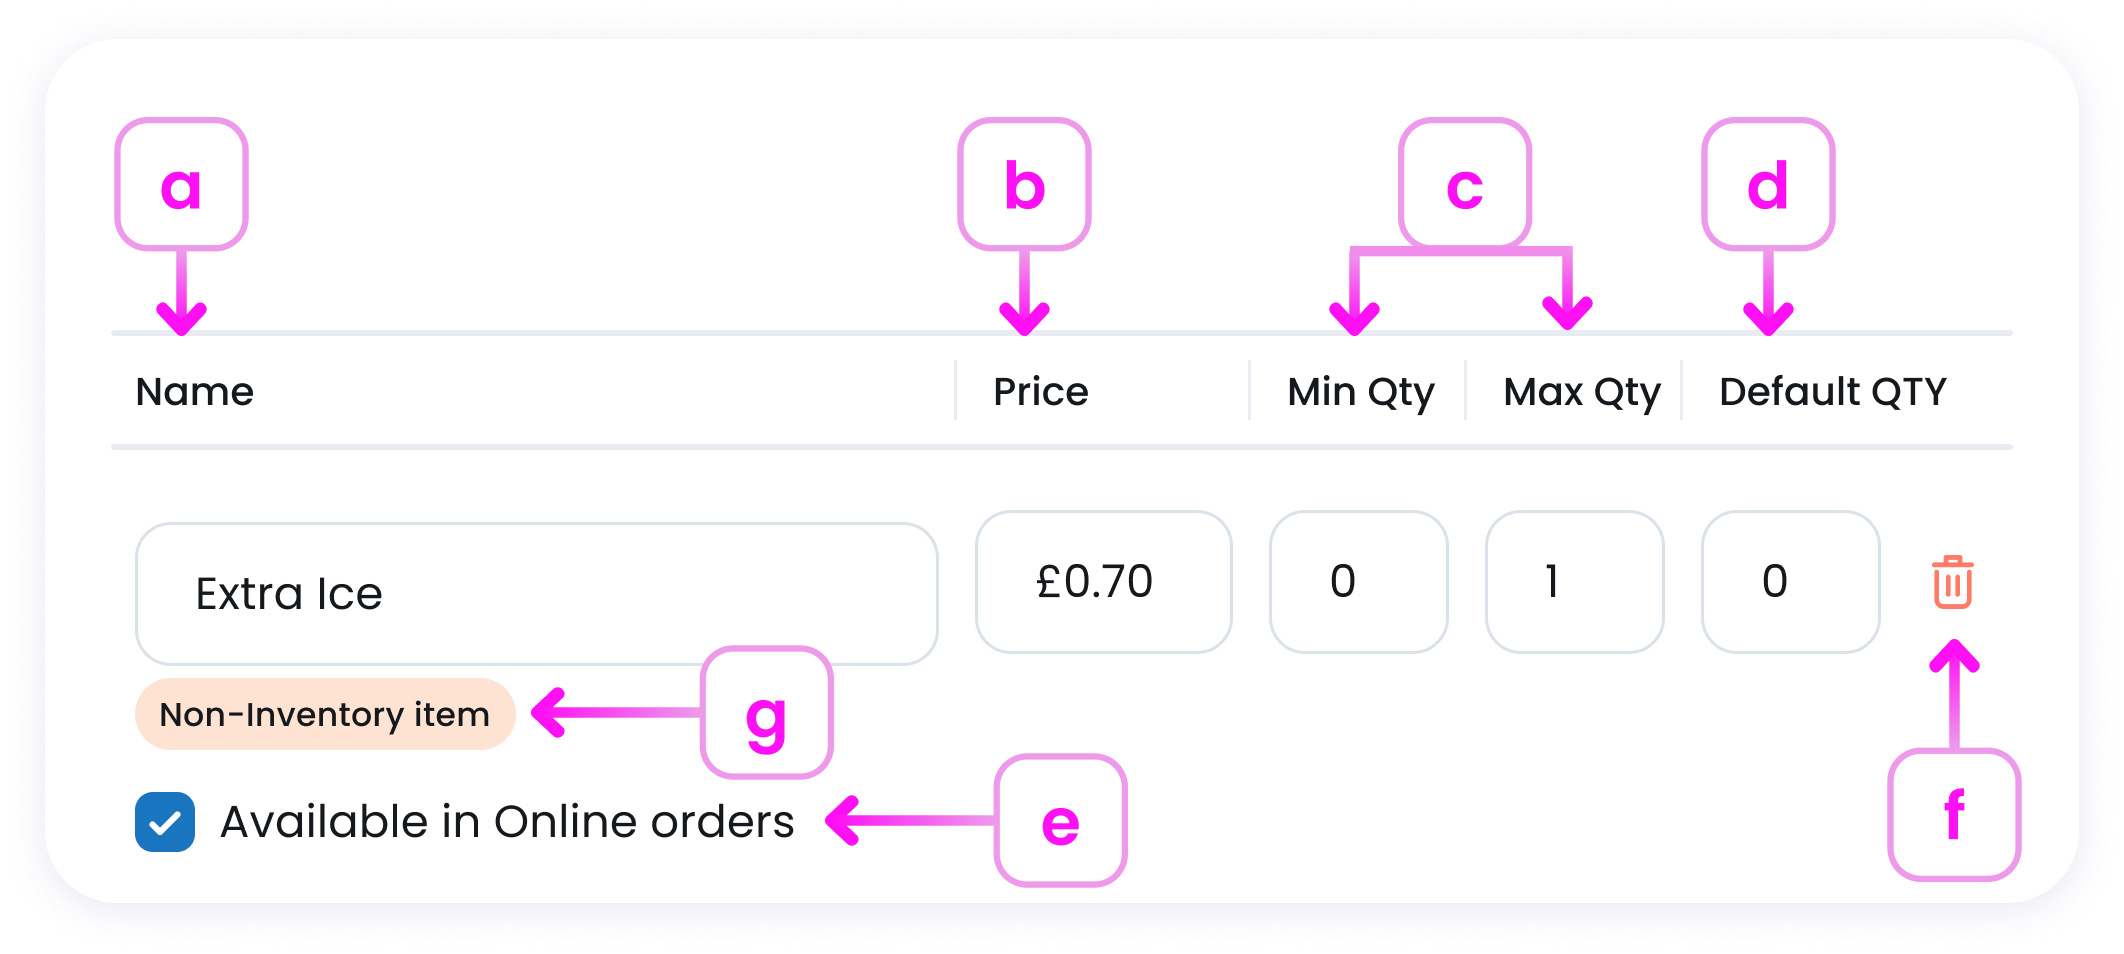Click the annotation marker labeled c
The height and width of the screenshot is (954, 2124).
[1465, 185]
